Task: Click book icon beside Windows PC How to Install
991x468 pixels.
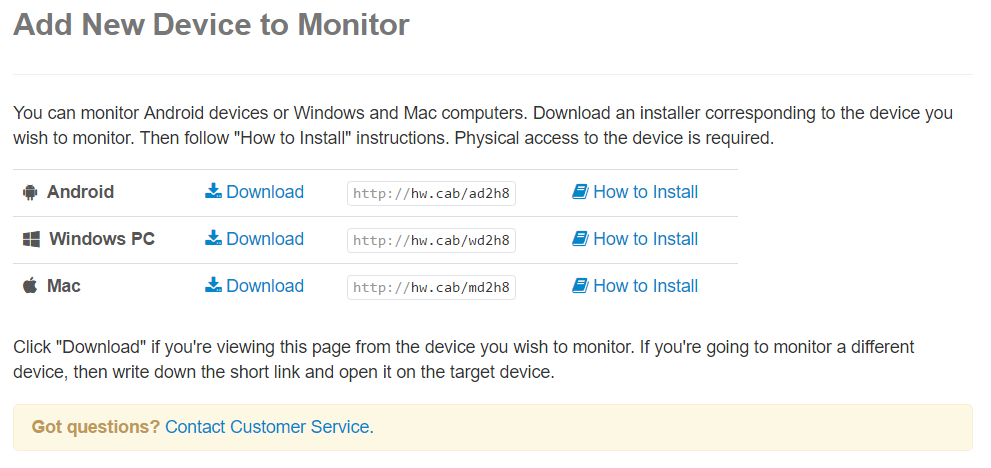Action: tap(580, 238)
